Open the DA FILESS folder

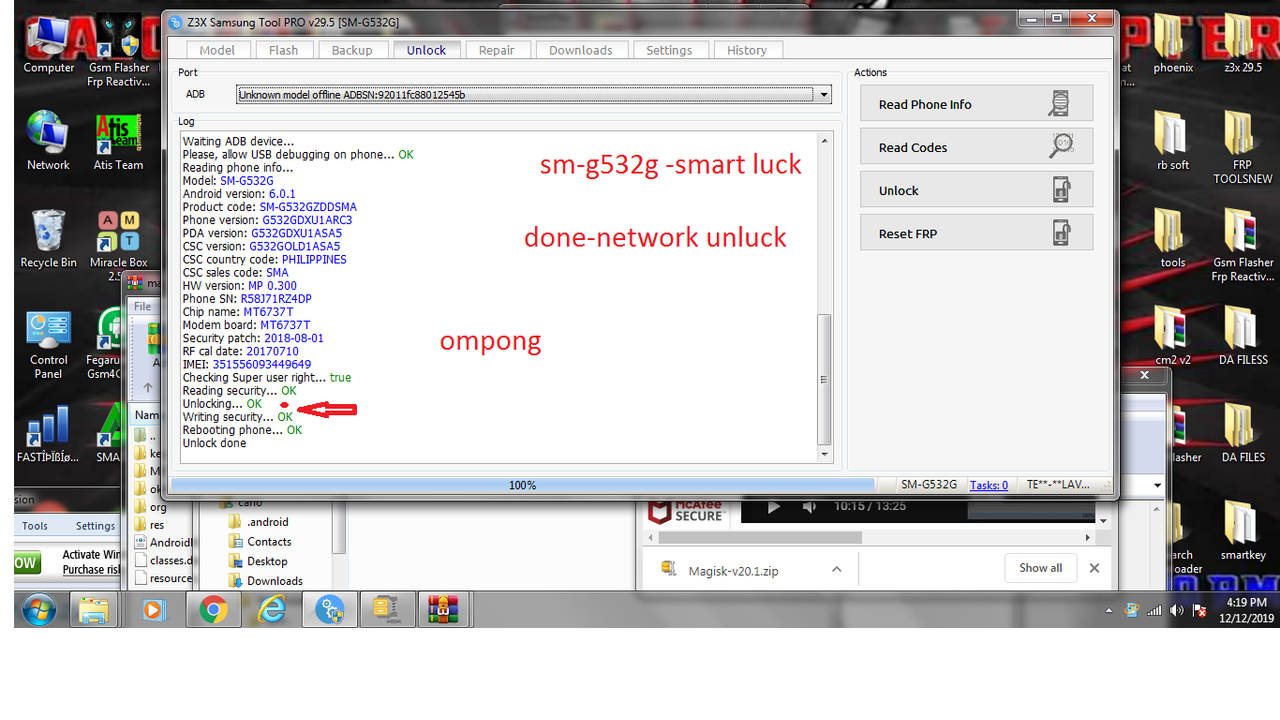pos(1243,335)
